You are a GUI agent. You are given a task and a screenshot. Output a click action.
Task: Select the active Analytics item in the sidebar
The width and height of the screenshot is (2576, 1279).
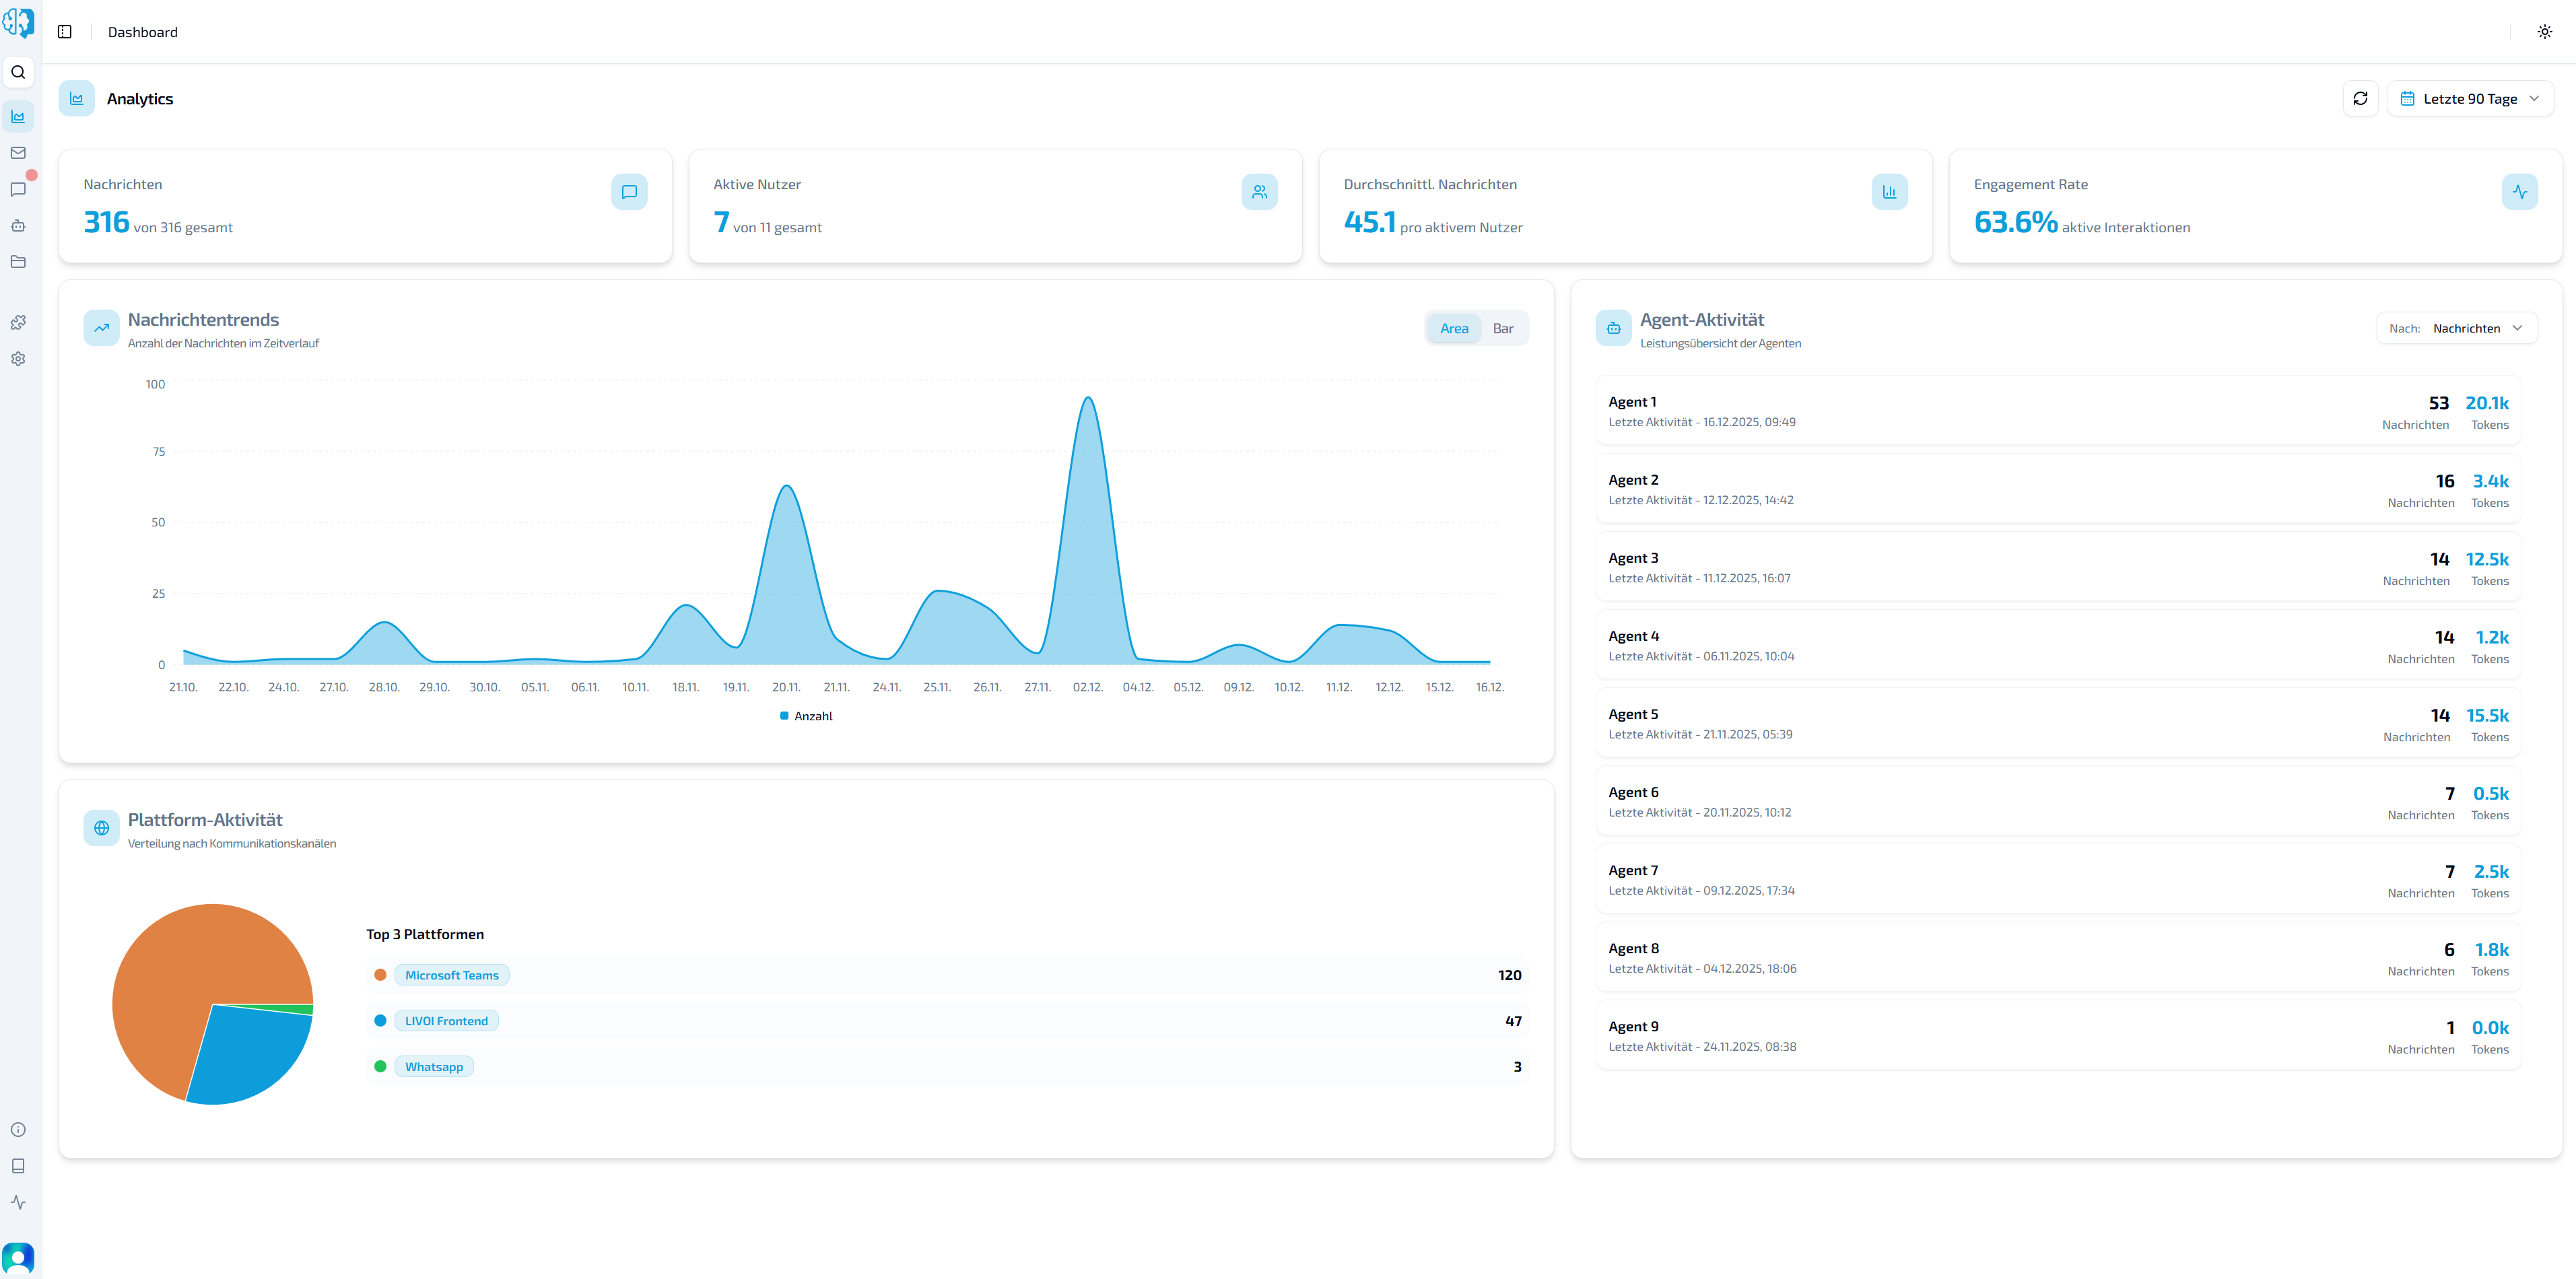pyautogui.click(x=18, y=116)
